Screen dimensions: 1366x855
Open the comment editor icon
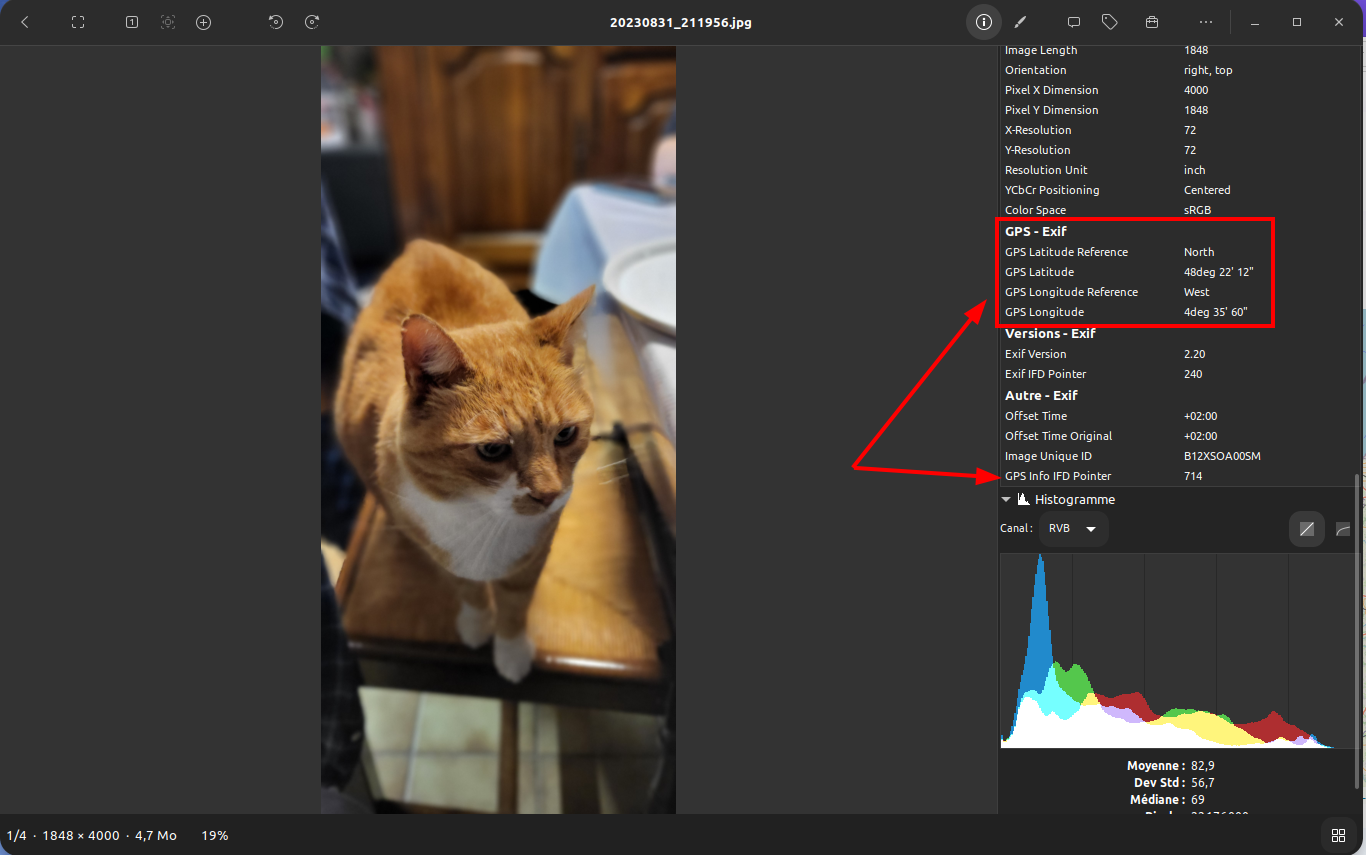[1074, 22]
